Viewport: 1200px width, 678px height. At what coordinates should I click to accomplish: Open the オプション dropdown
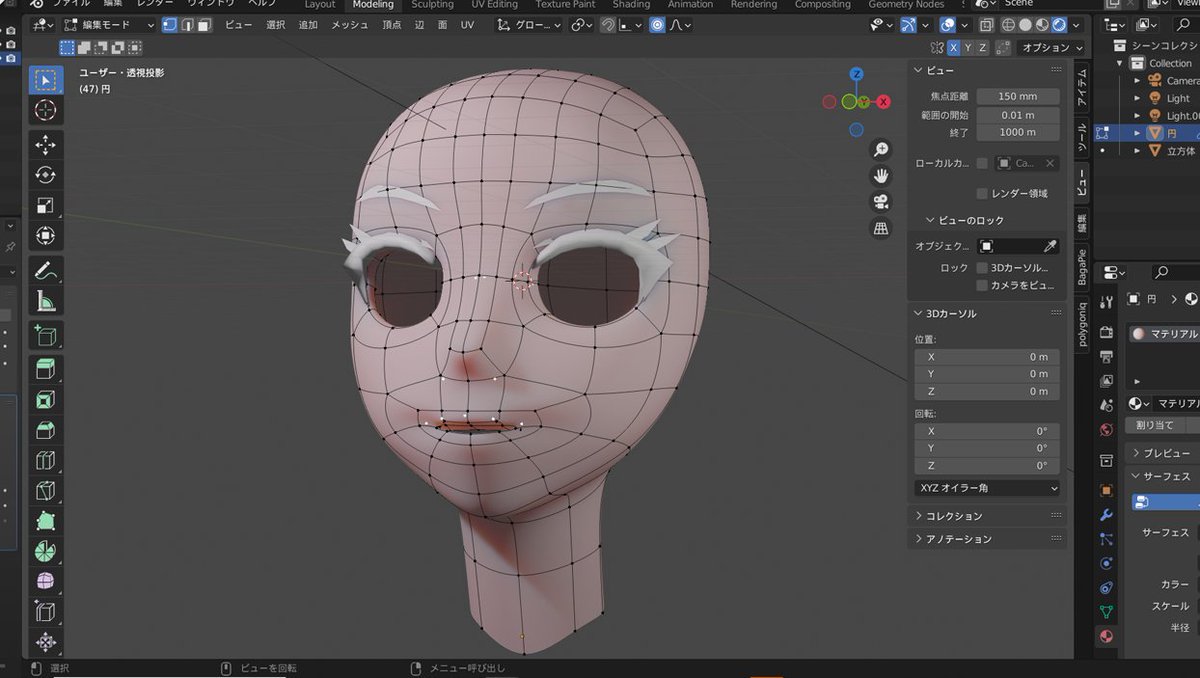tap(1053, 47)
